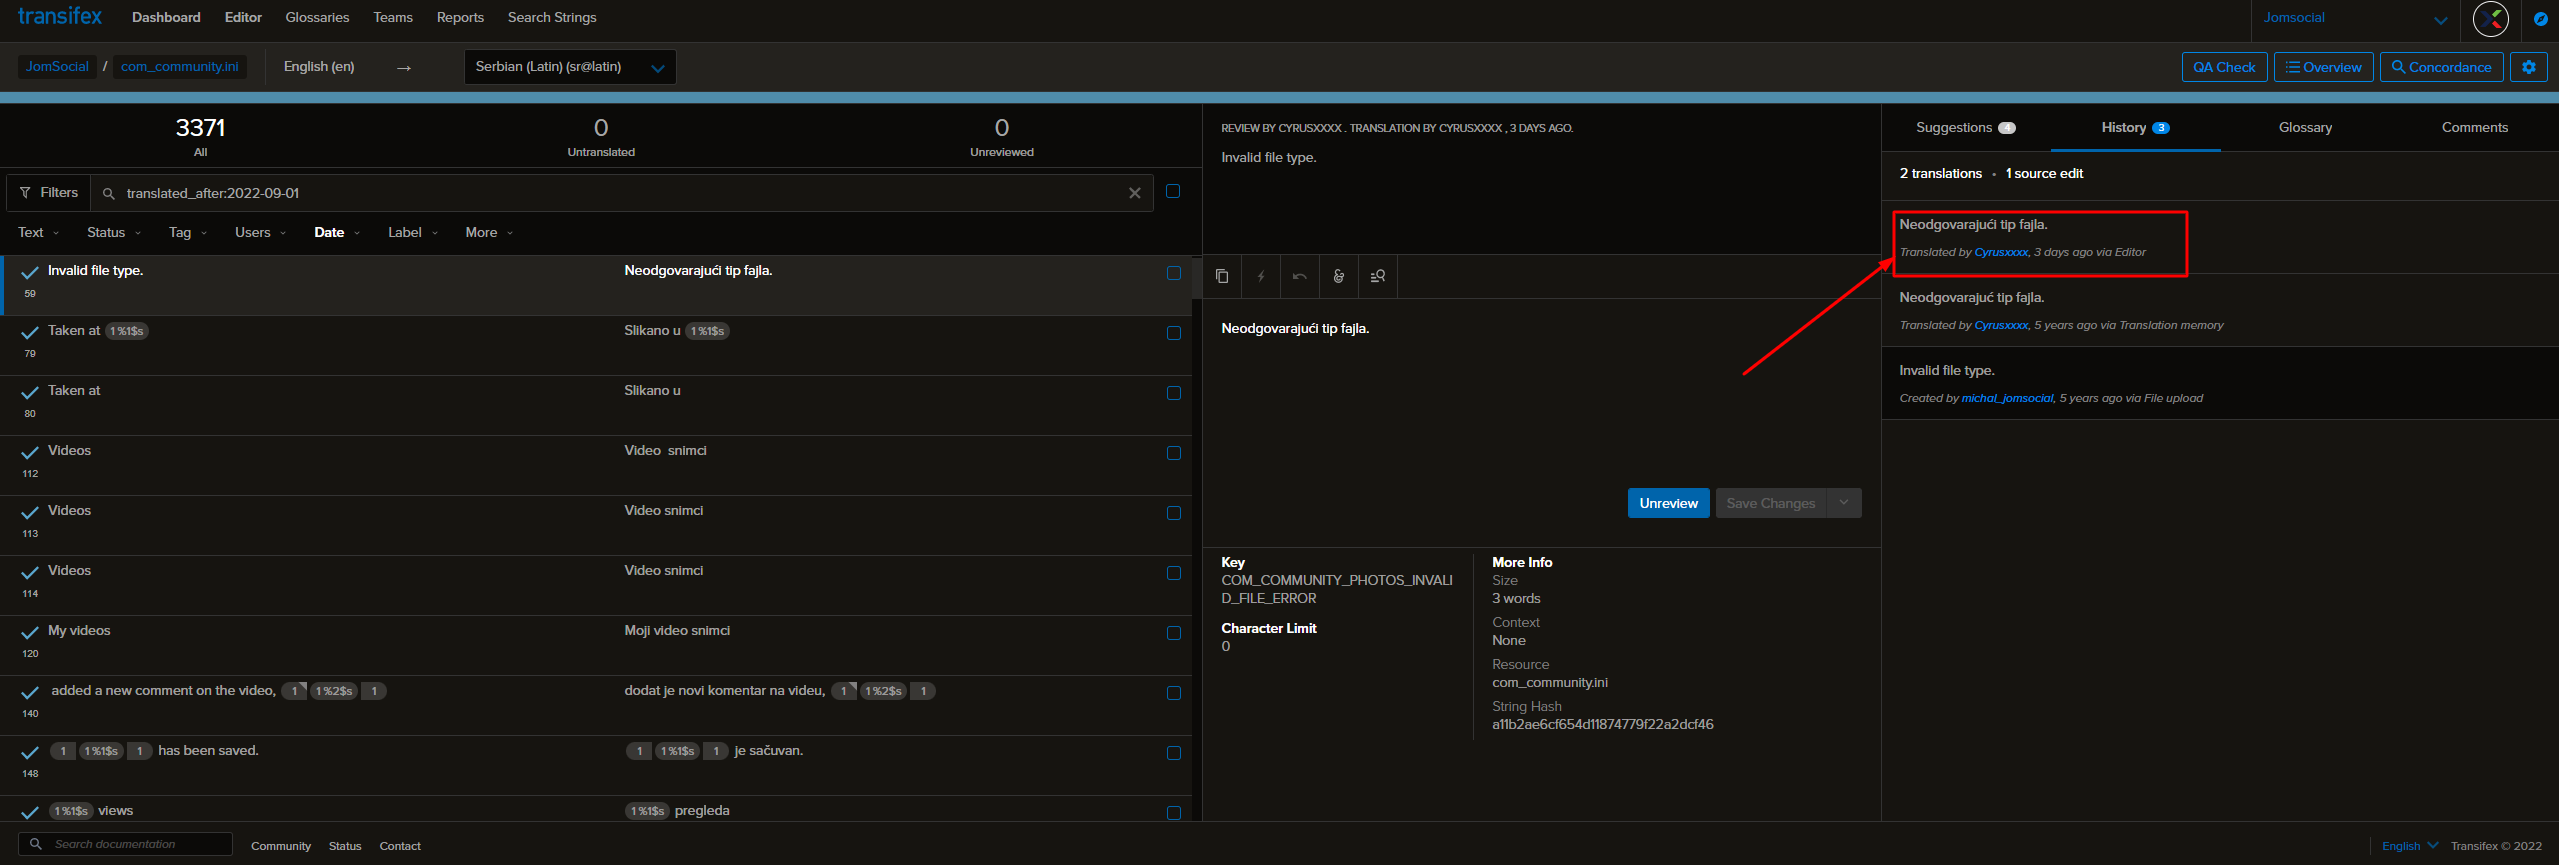Image resolution: width=2559 pixels, height=865 pixels.
Task: Click the compass icon in top bar
Action: click(2540, 18)
